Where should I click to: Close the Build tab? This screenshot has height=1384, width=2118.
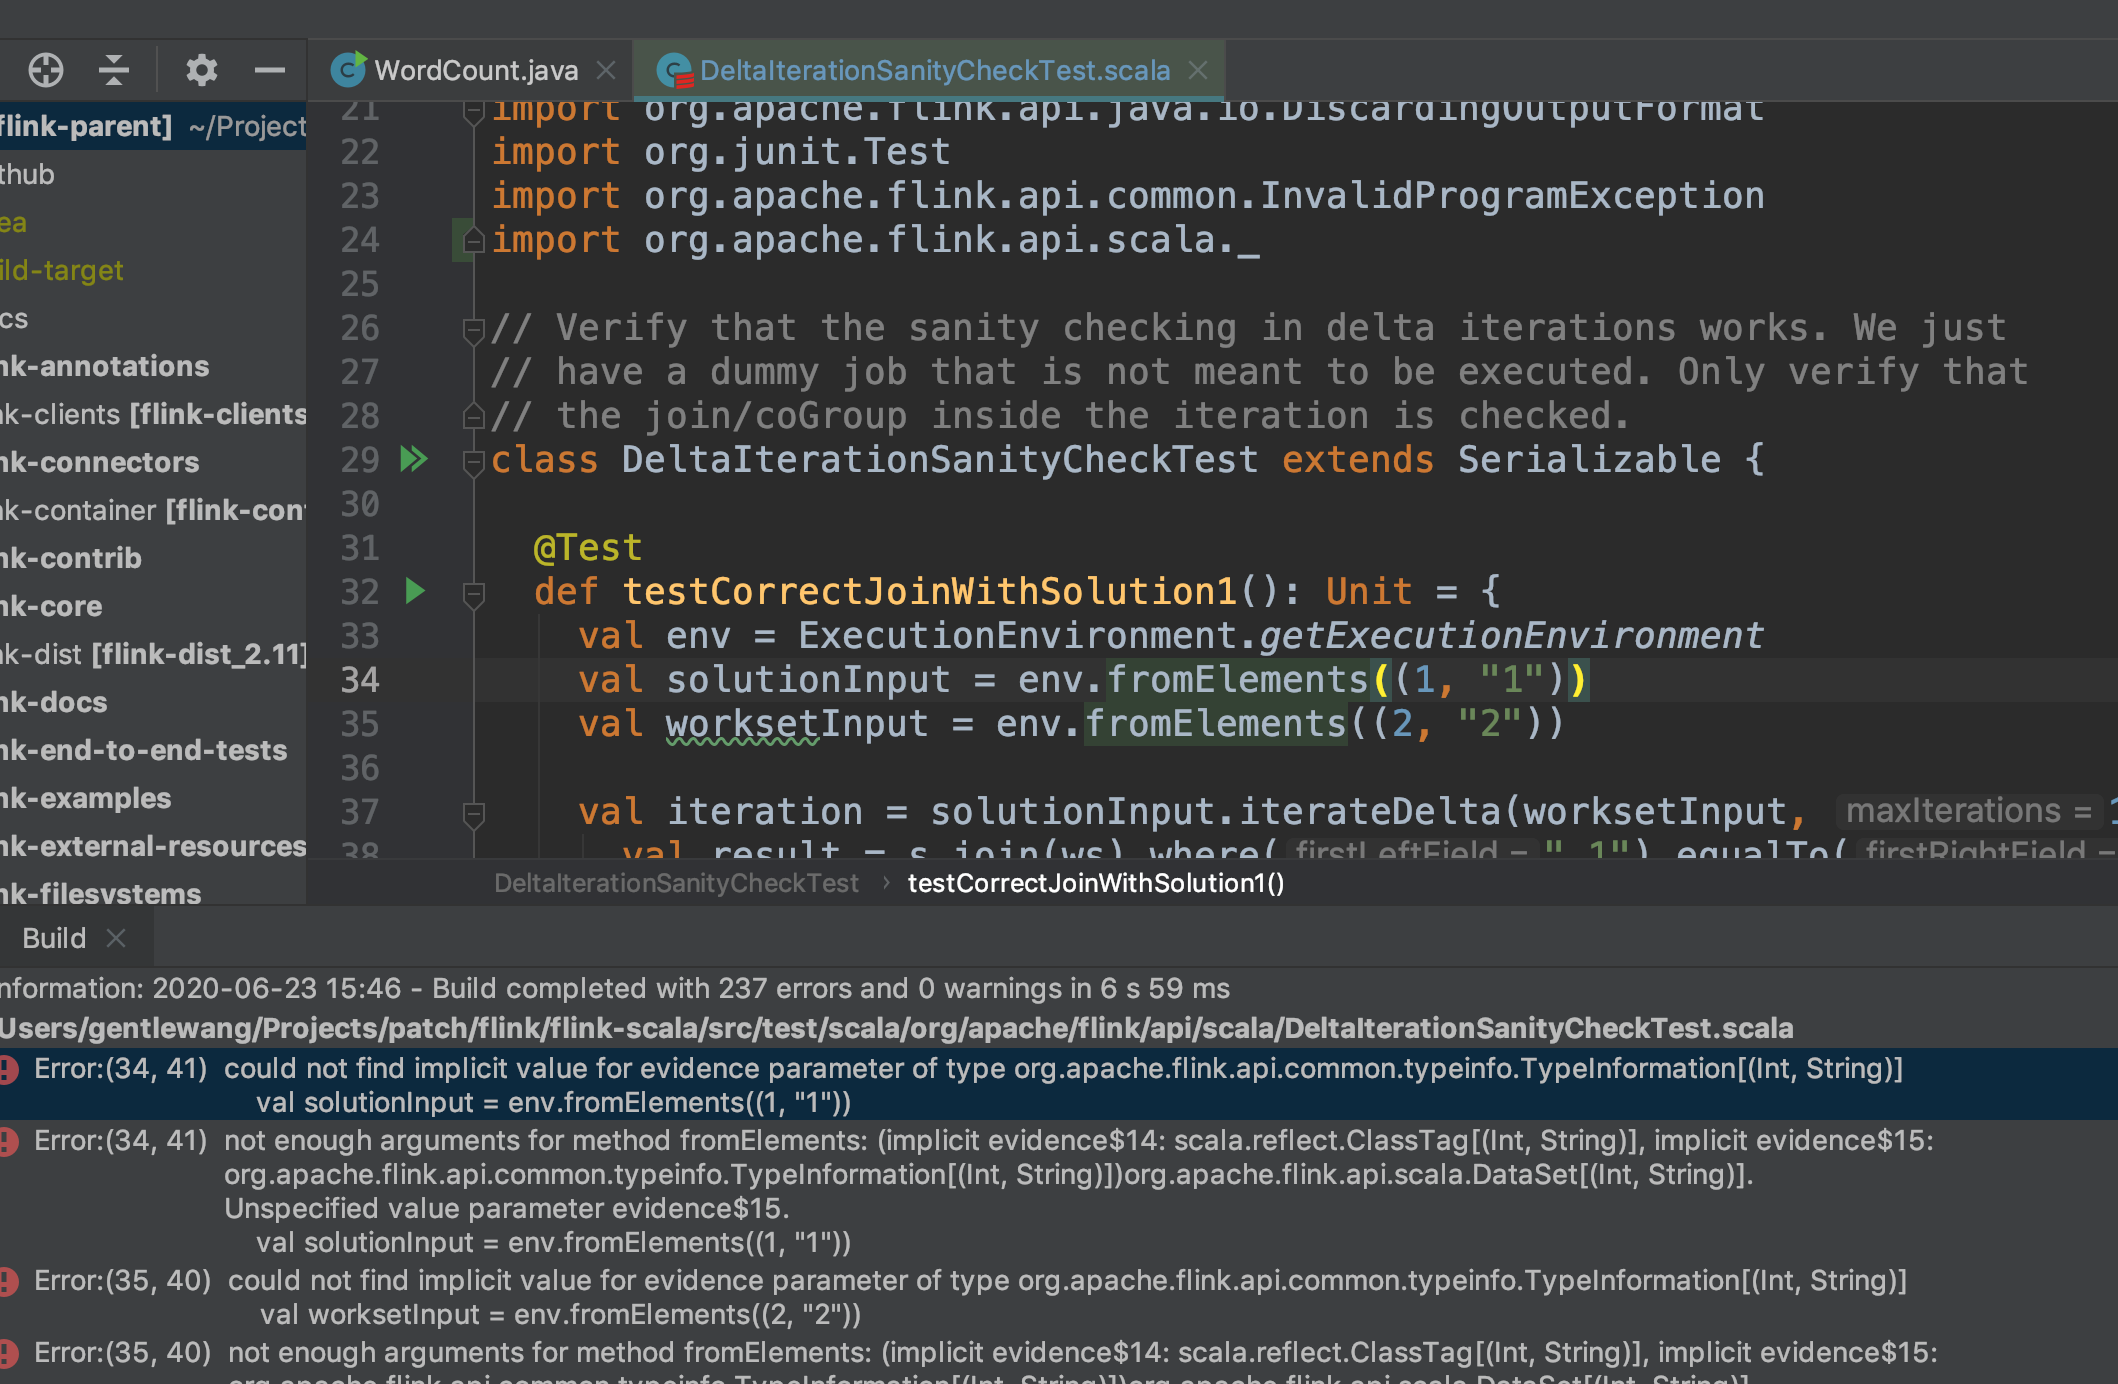116,938
